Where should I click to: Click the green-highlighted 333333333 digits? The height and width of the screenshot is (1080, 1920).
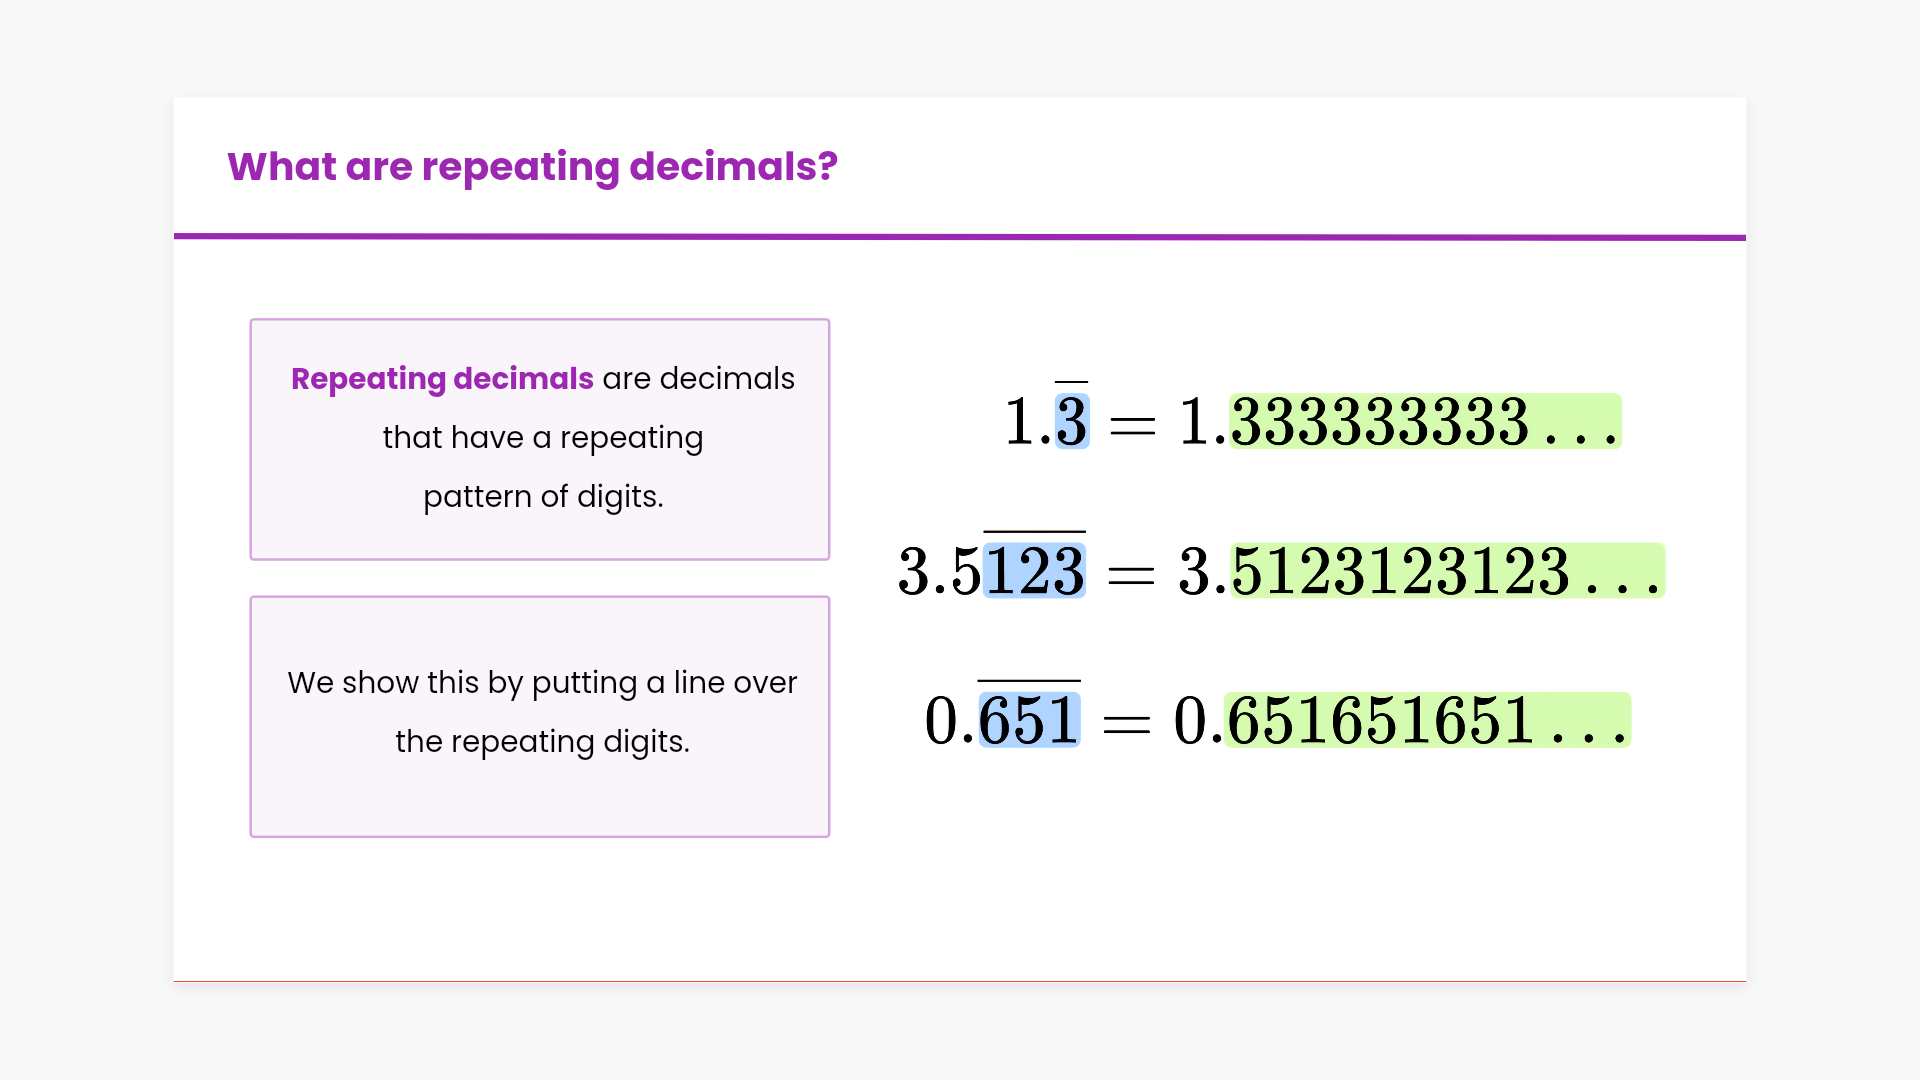point(1380,422)
